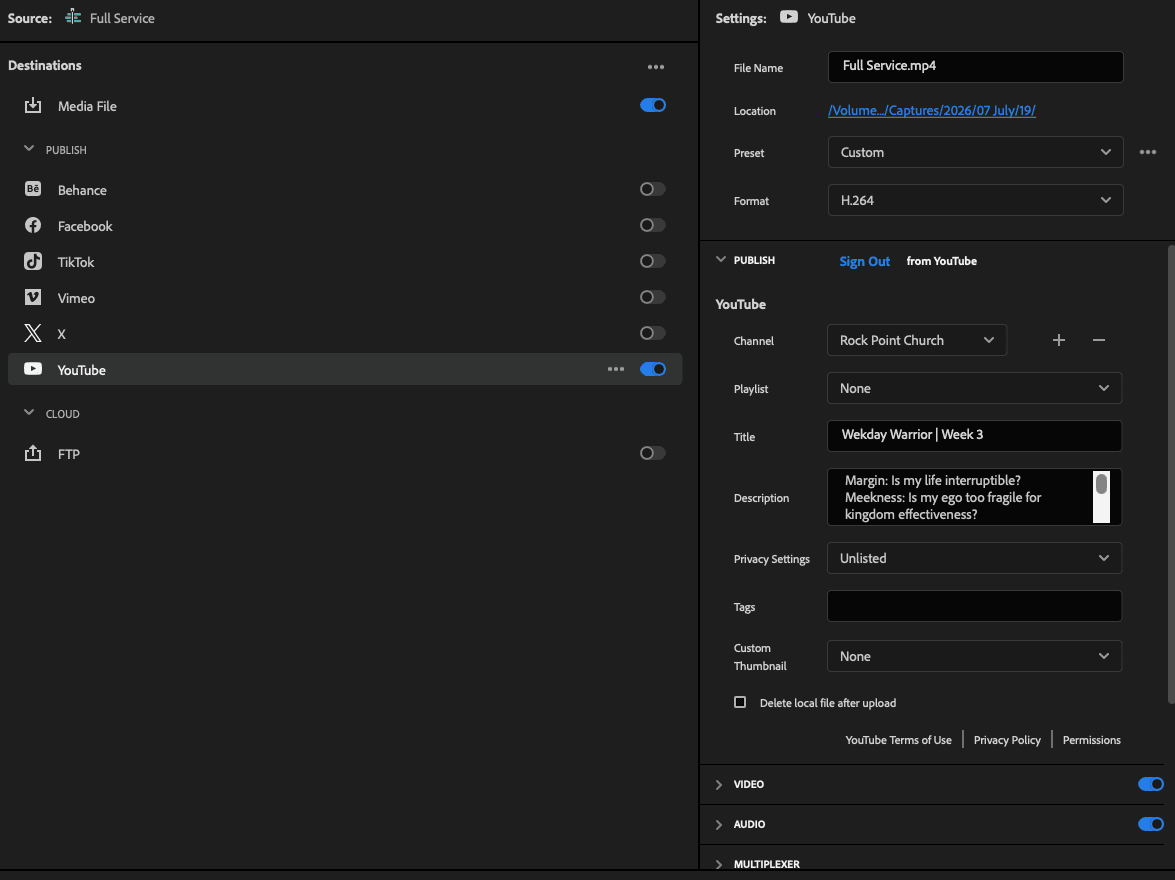1175x880 pixels.
Task: Open Privacy Settings dropdown showing Unlisted
Action: 974,558
